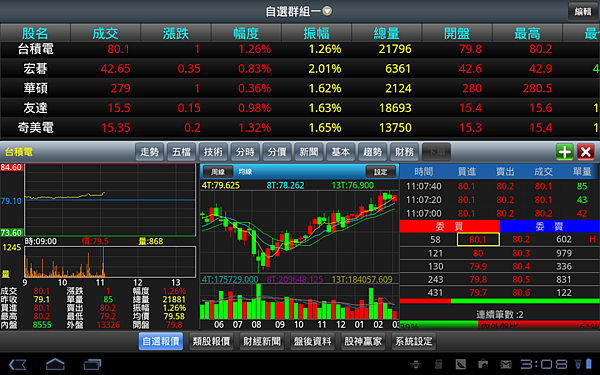Image resolution: width=600 pixels, height=375 pixels.
Task: Open the 基本 tab
Action: [x=341, y=152]
